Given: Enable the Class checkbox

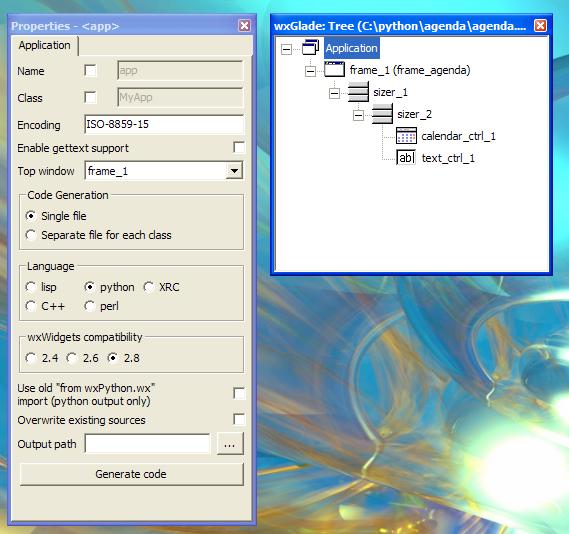Looking at the screenshot, I should [90, 97].
